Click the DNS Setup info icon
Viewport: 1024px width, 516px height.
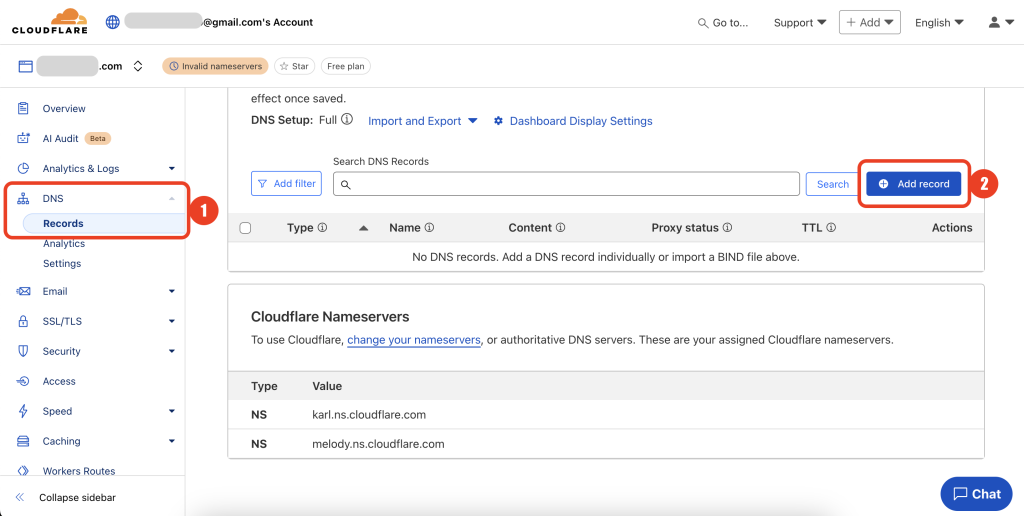tap(347, 120)
